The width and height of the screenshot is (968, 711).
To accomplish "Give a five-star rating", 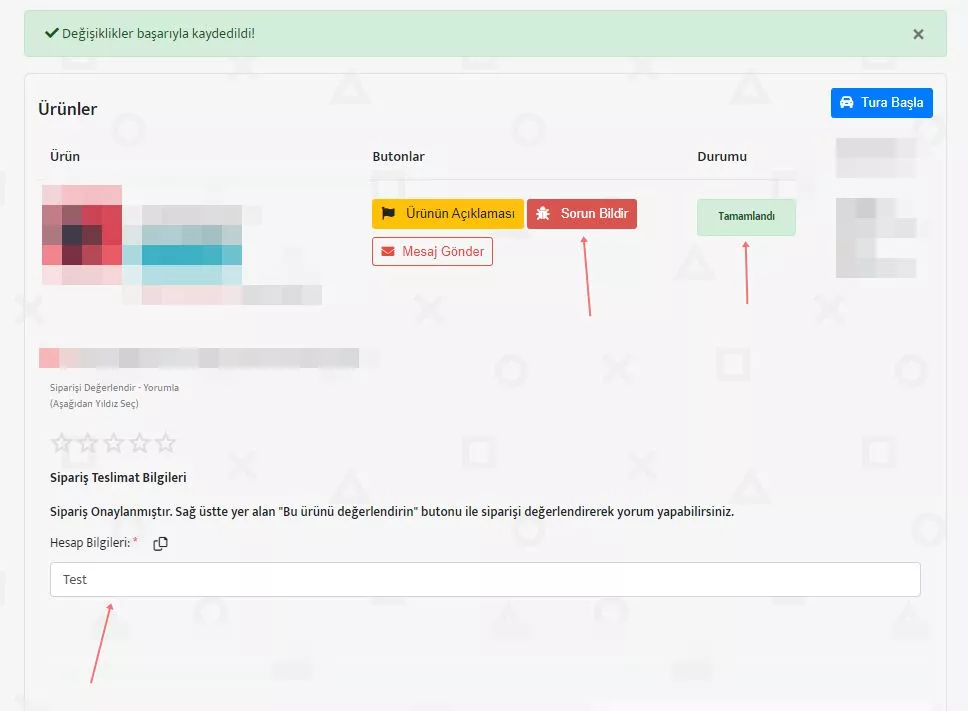I will tap(165, 443).
